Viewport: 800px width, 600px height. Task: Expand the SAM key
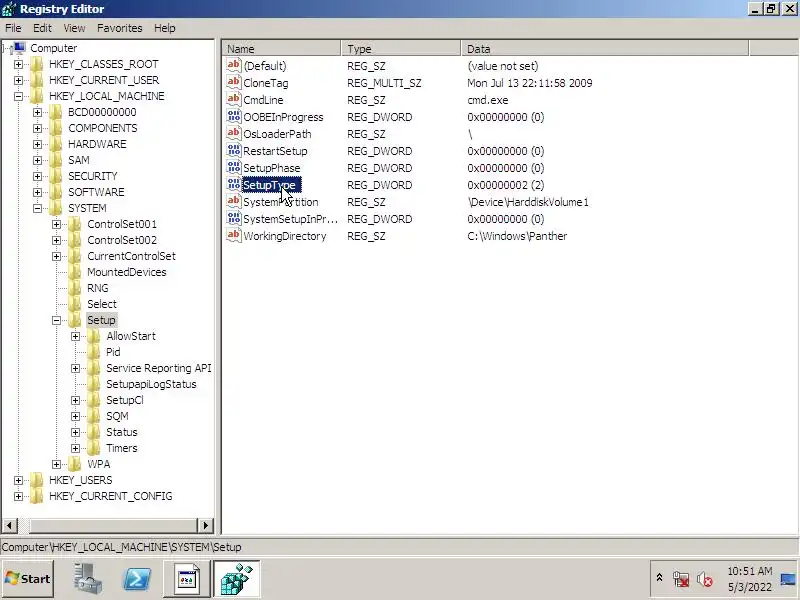pos(37,160)
